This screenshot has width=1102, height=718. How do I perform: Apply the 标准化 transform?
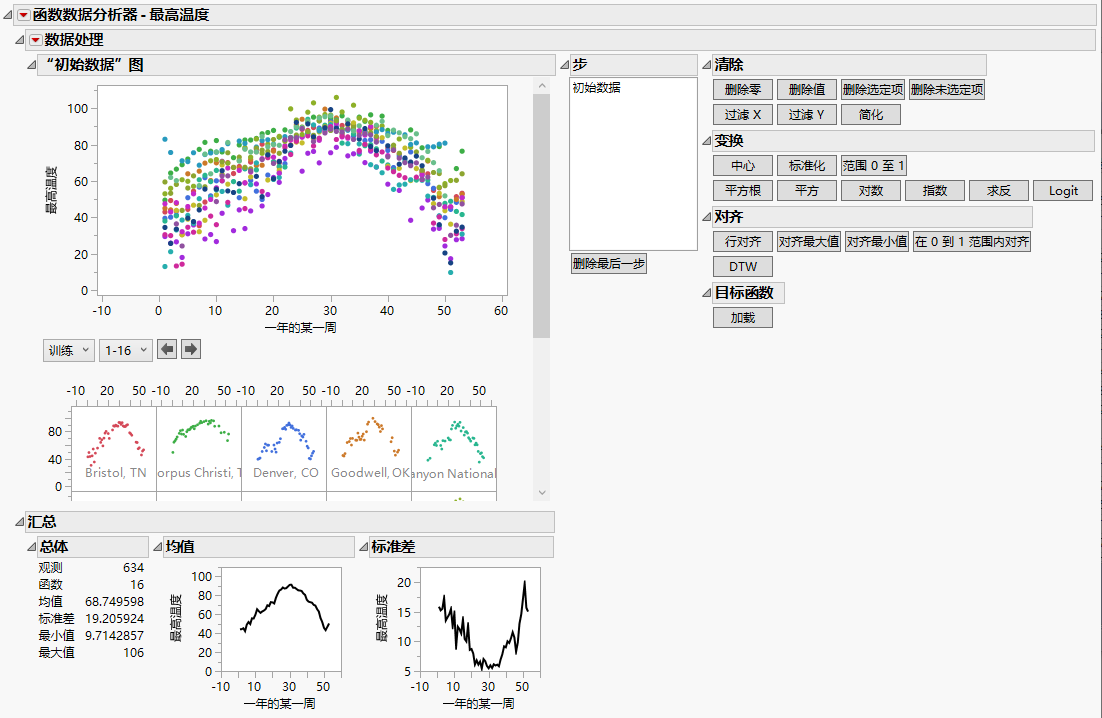click(806, 166)
